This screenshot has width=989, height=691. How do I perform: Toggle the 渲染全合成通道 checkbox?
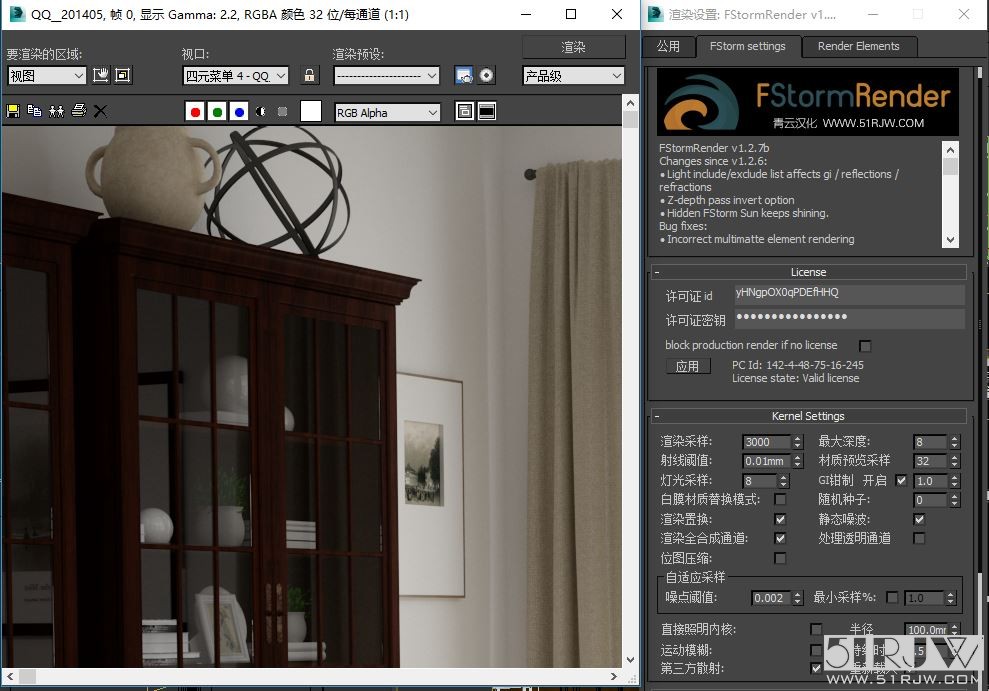tap(780, 538)
